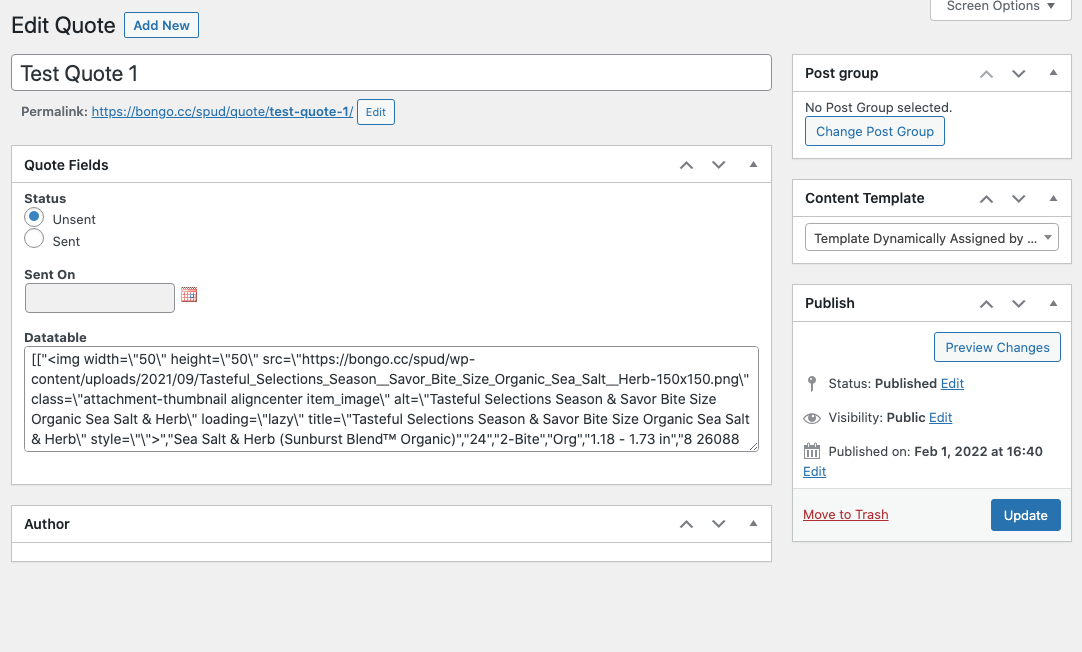1082x652 pixels.
Task: Move Quote Fields panel up
Action: tap(686, 165)
